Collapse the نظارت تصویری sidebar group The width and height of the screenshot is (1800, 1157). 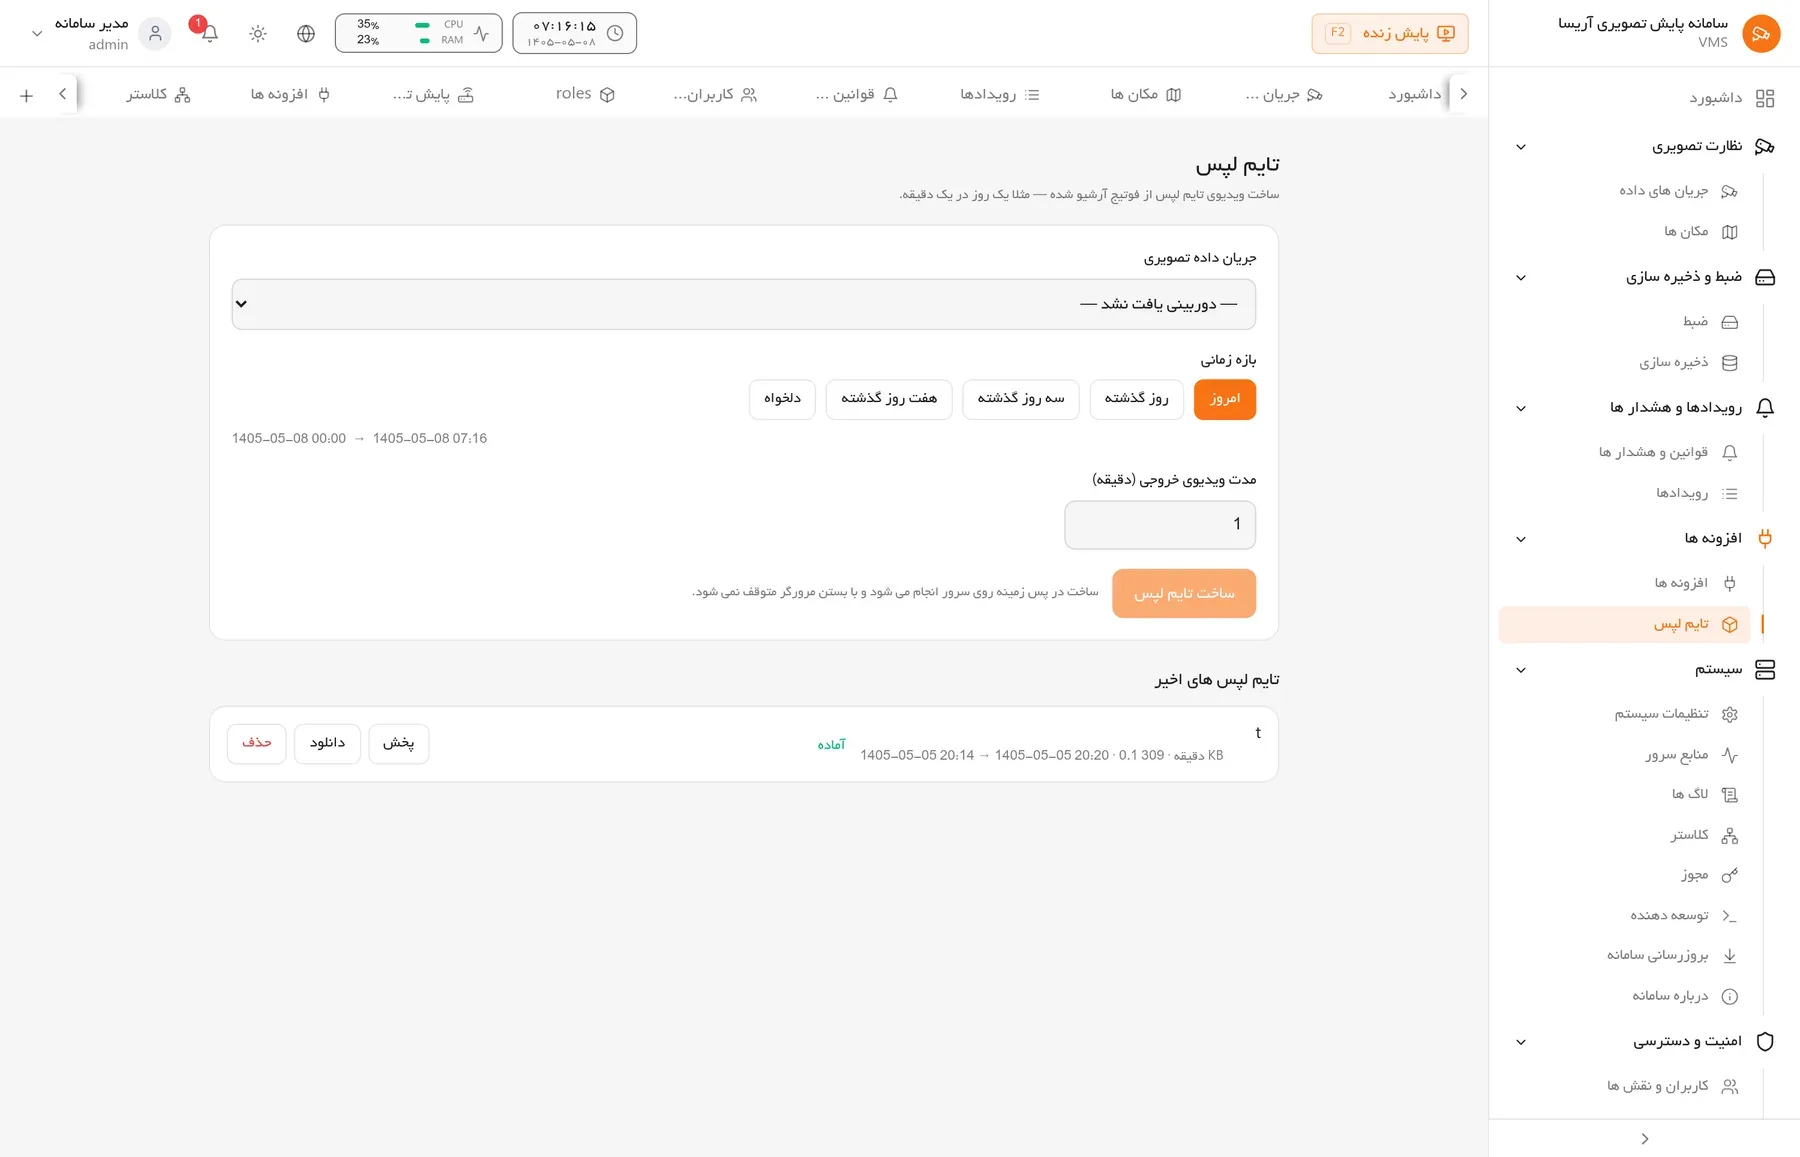[1521, 147]
